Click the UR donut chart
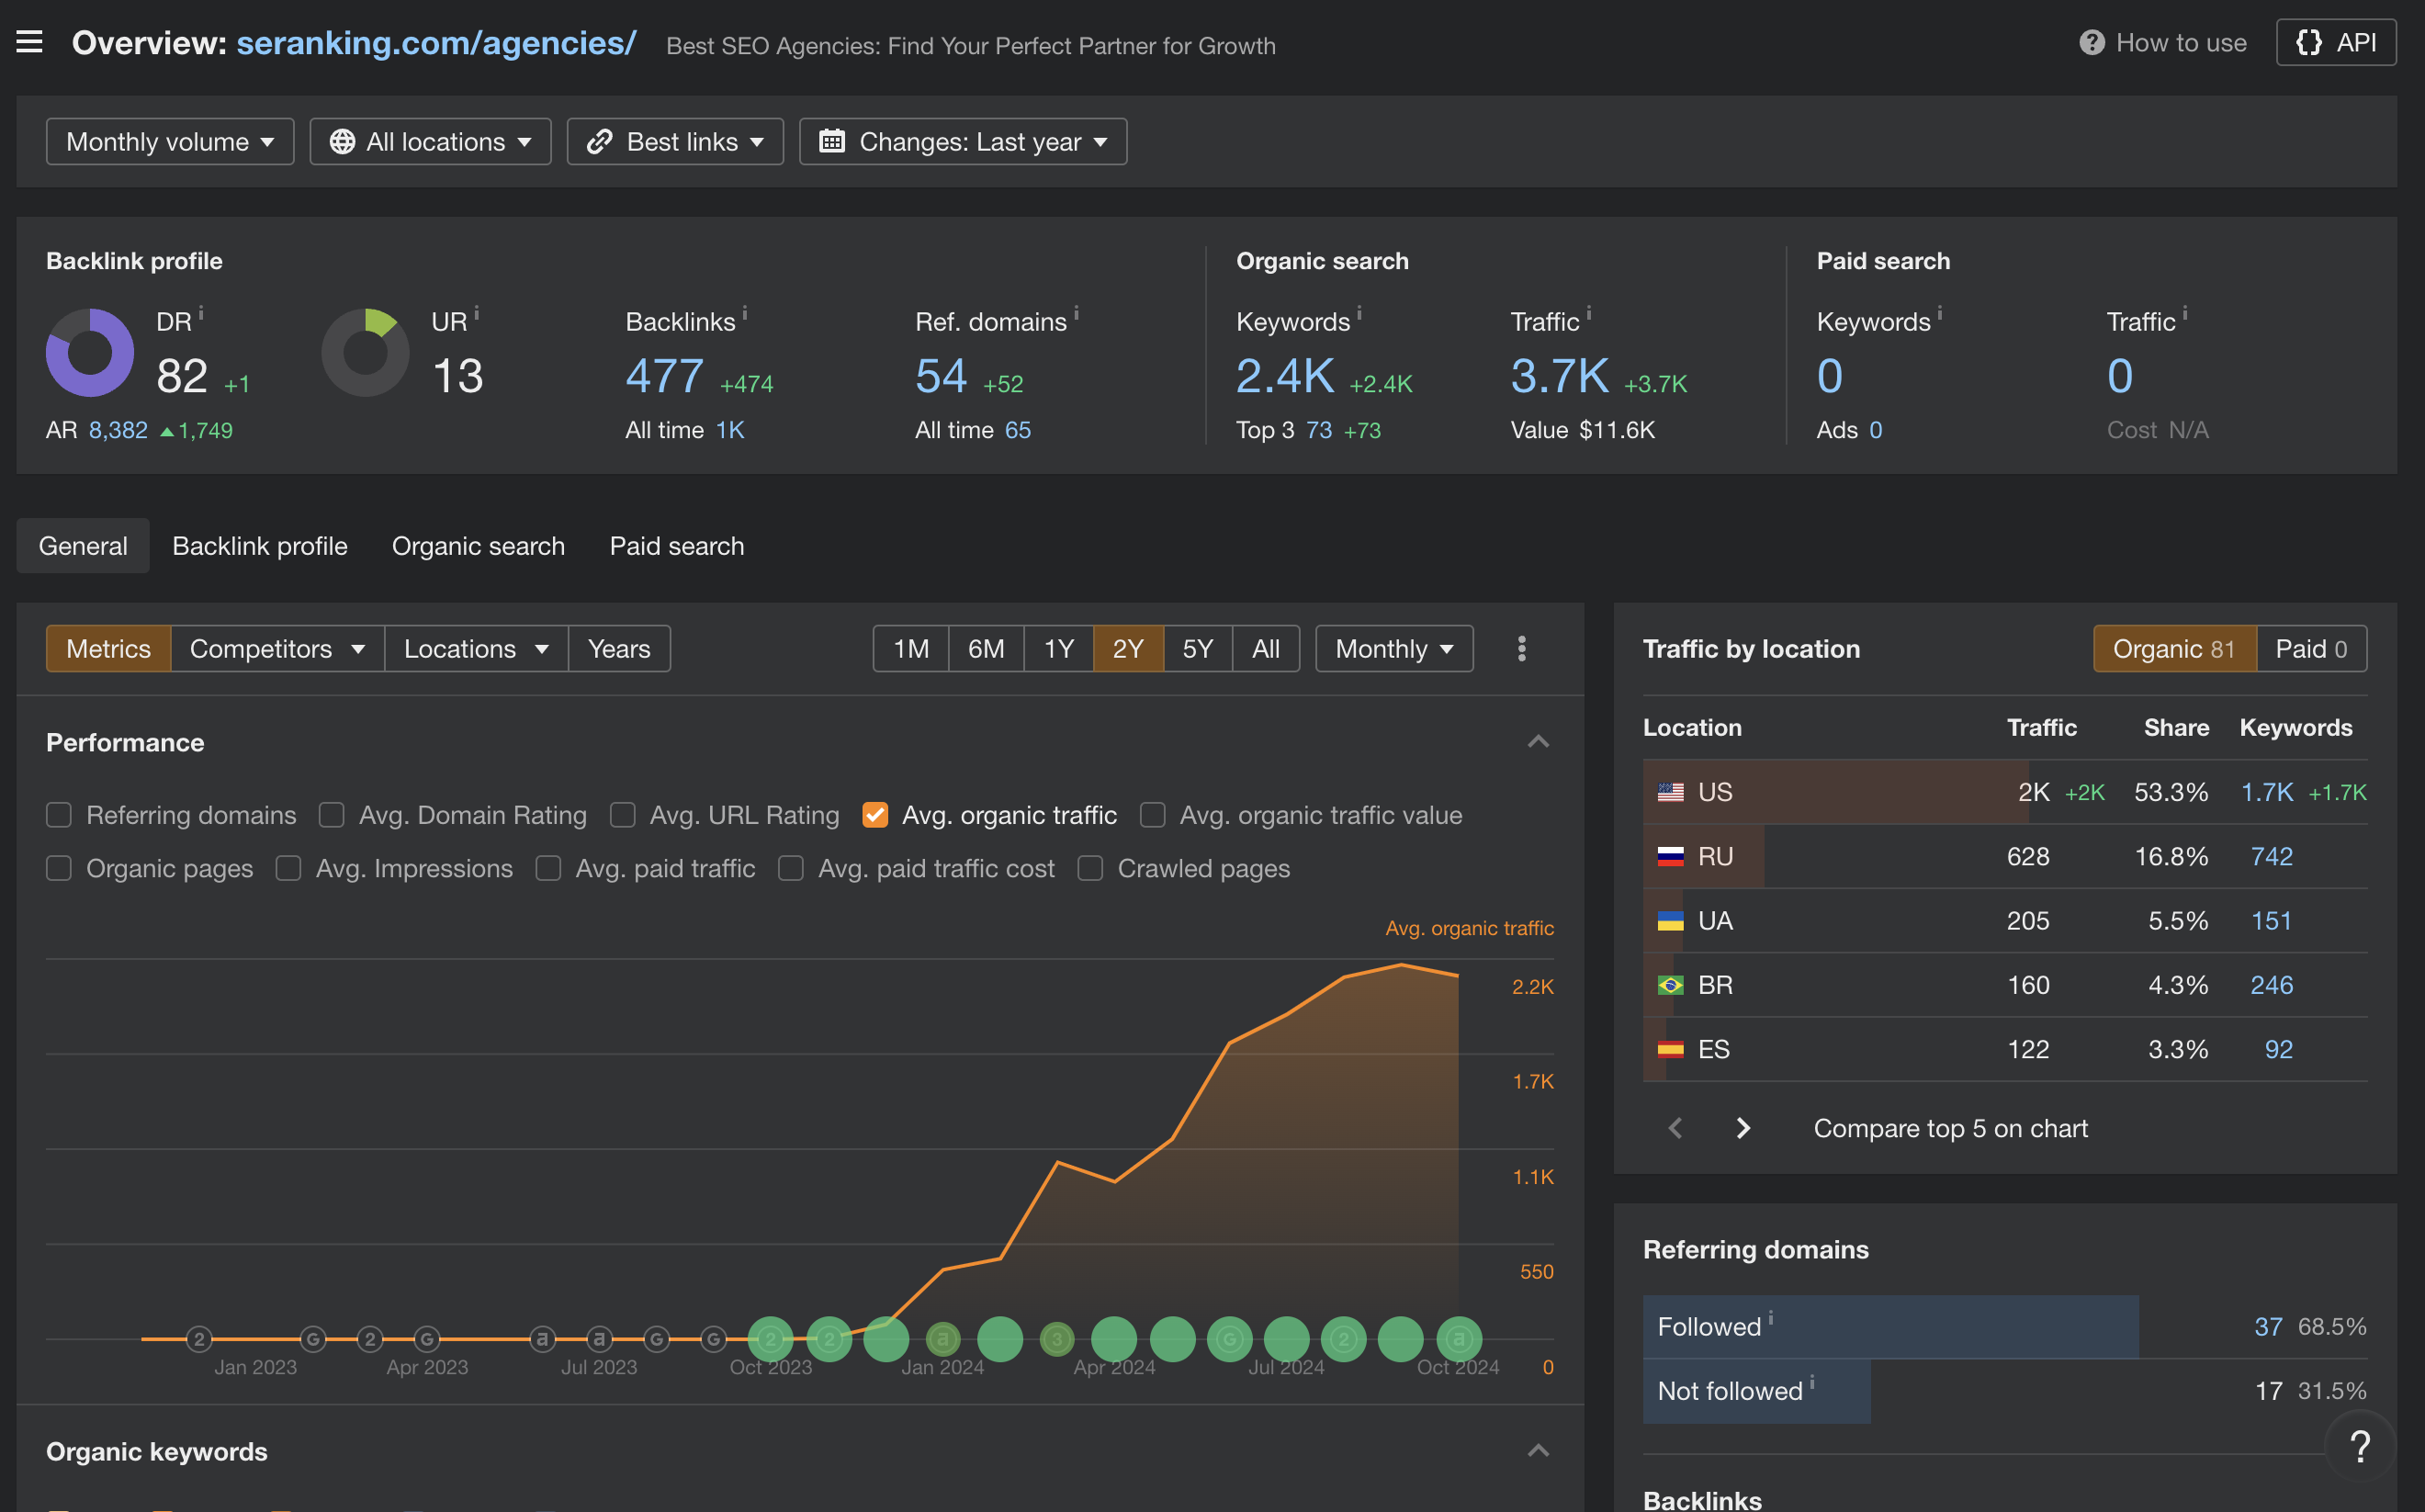Screen dimensions: 2425x1512 pyautogui.click(x=365, y=352)
